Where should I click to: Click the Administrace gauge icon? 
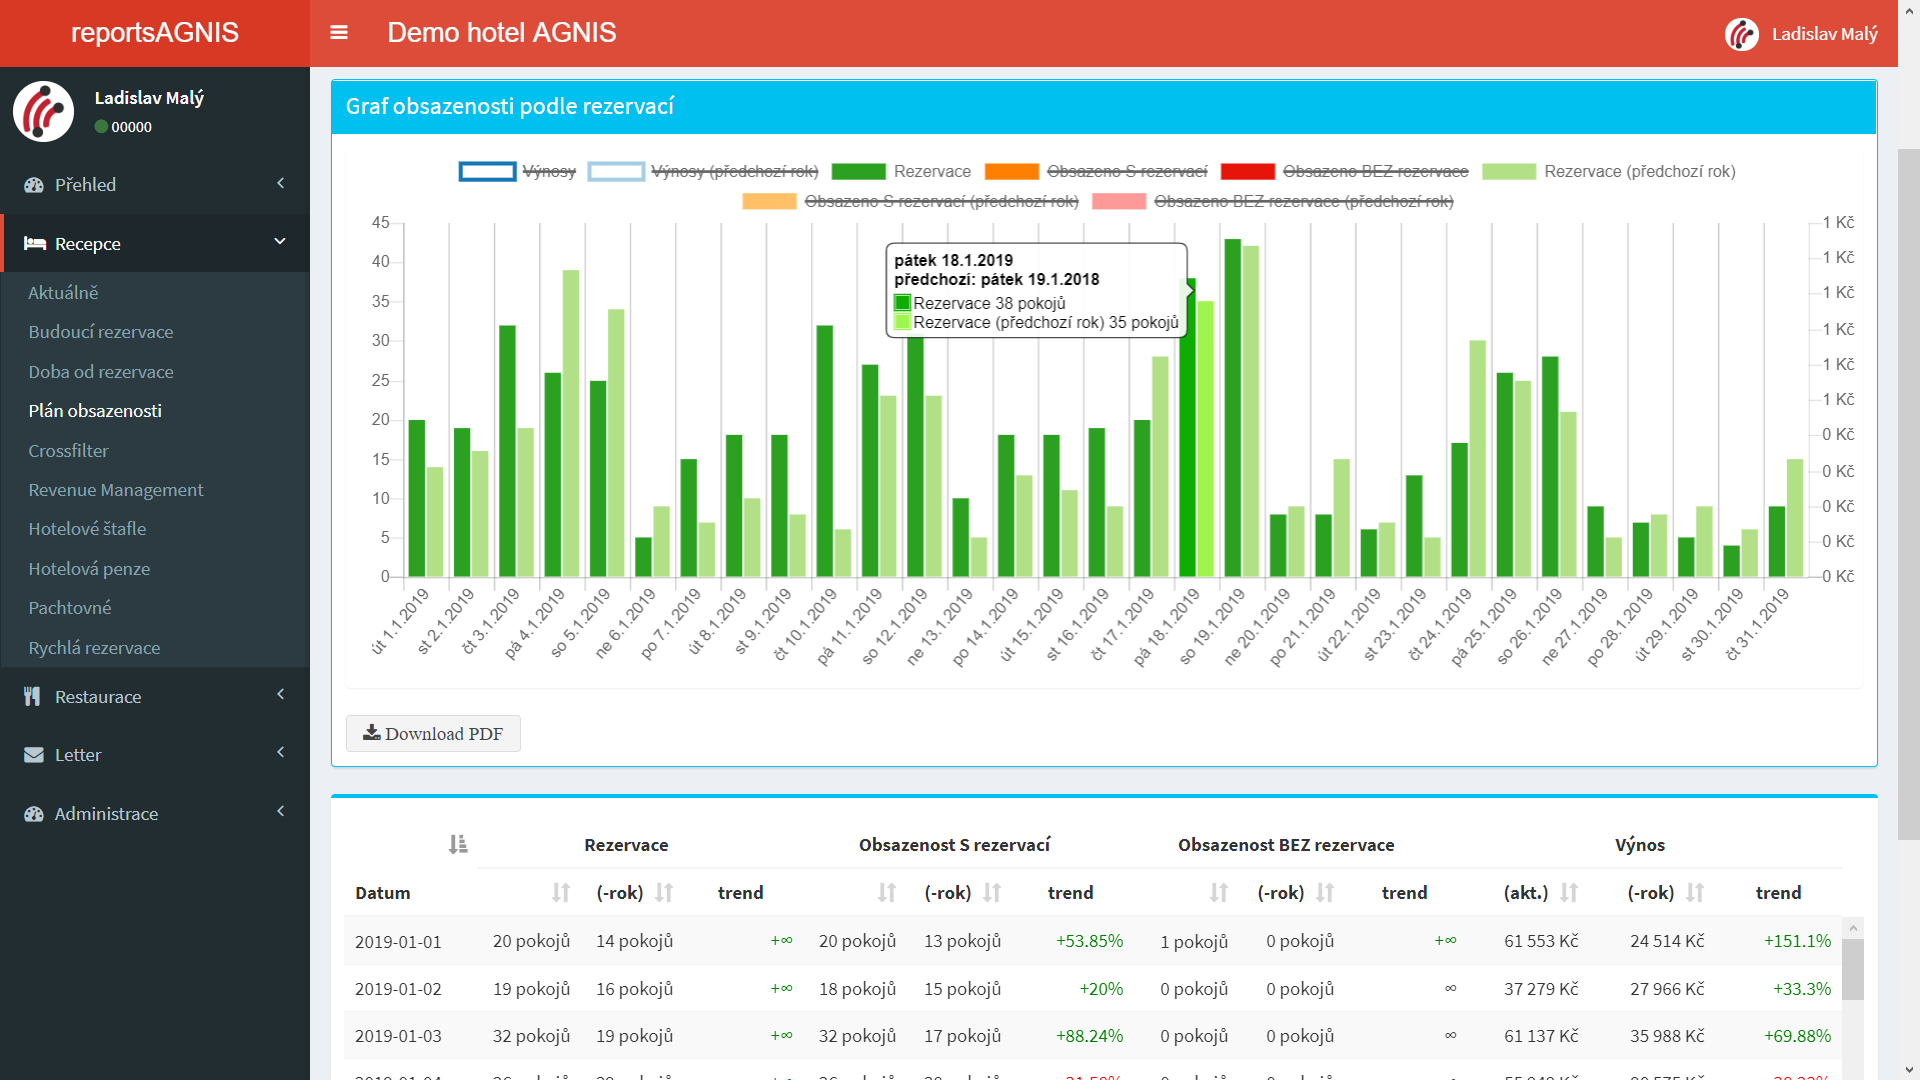coord(34,814)
